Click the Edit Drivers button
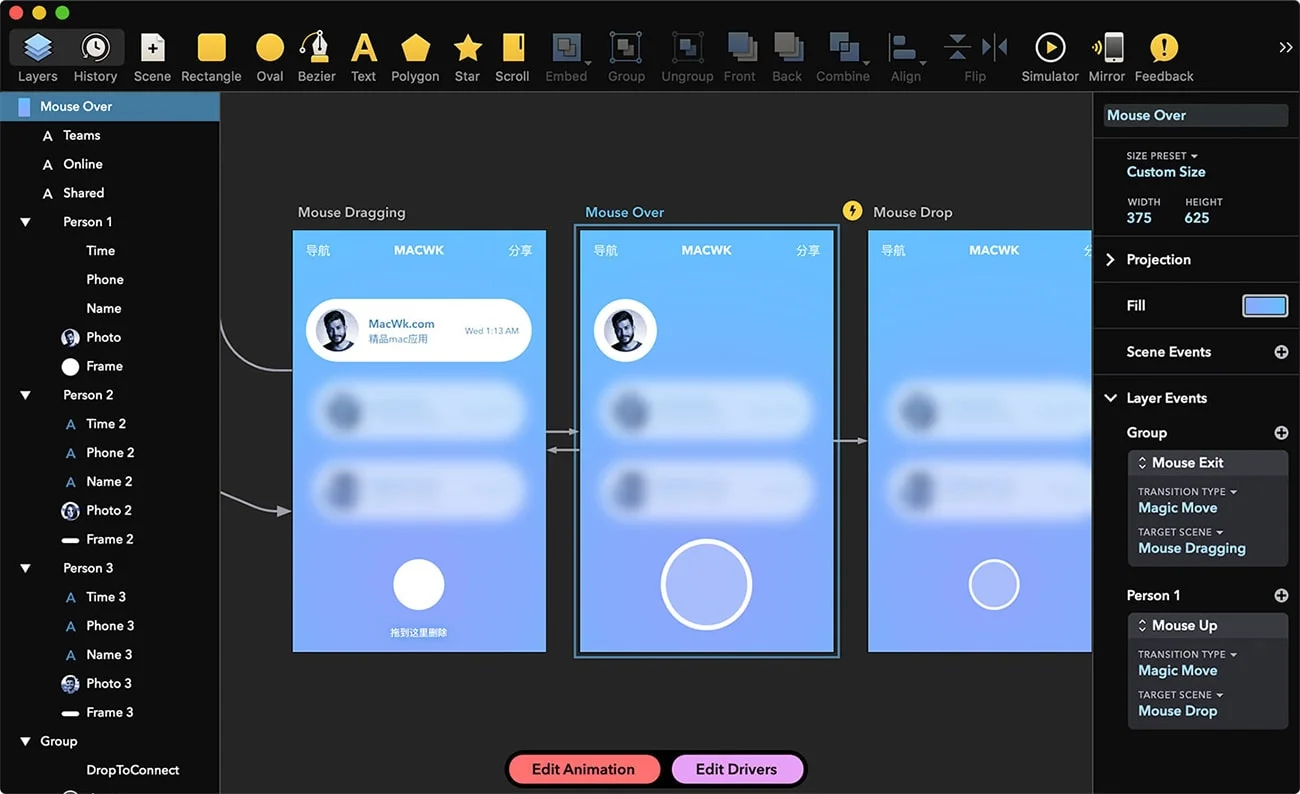The width and height of the screenshot is (1300, 794). click(x=737, y=769)
